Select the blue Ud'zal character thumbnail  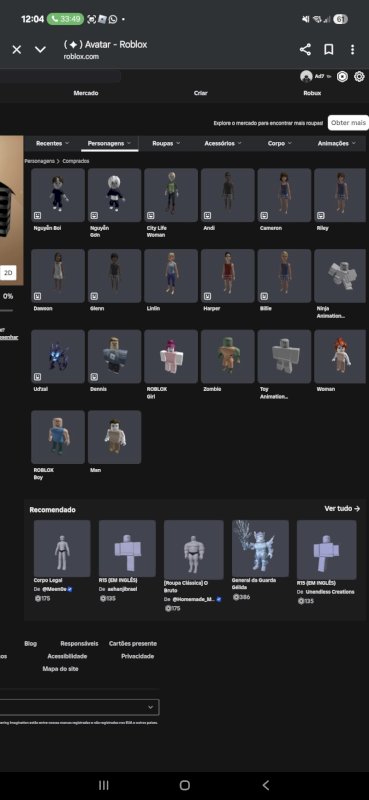click(58, 356)
